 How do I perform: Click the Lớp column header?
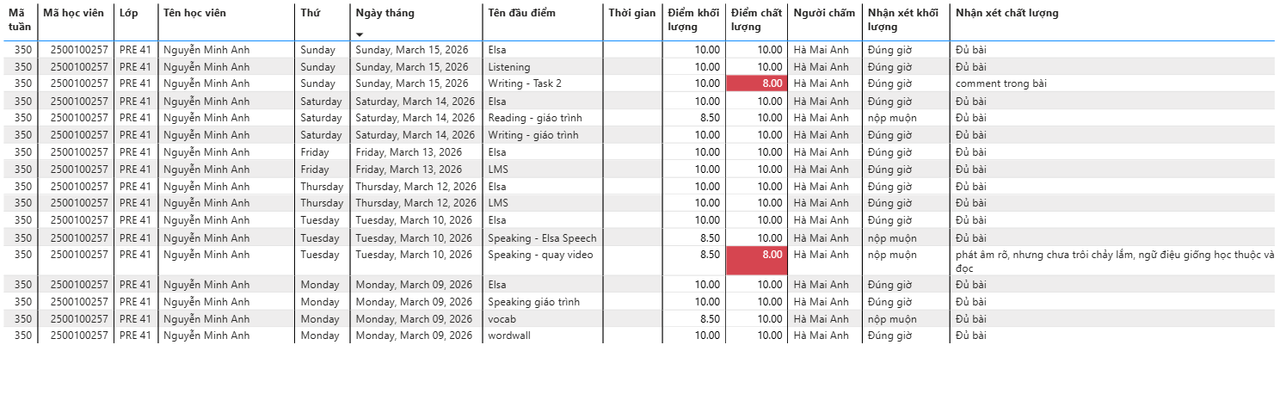pos(129,13)
